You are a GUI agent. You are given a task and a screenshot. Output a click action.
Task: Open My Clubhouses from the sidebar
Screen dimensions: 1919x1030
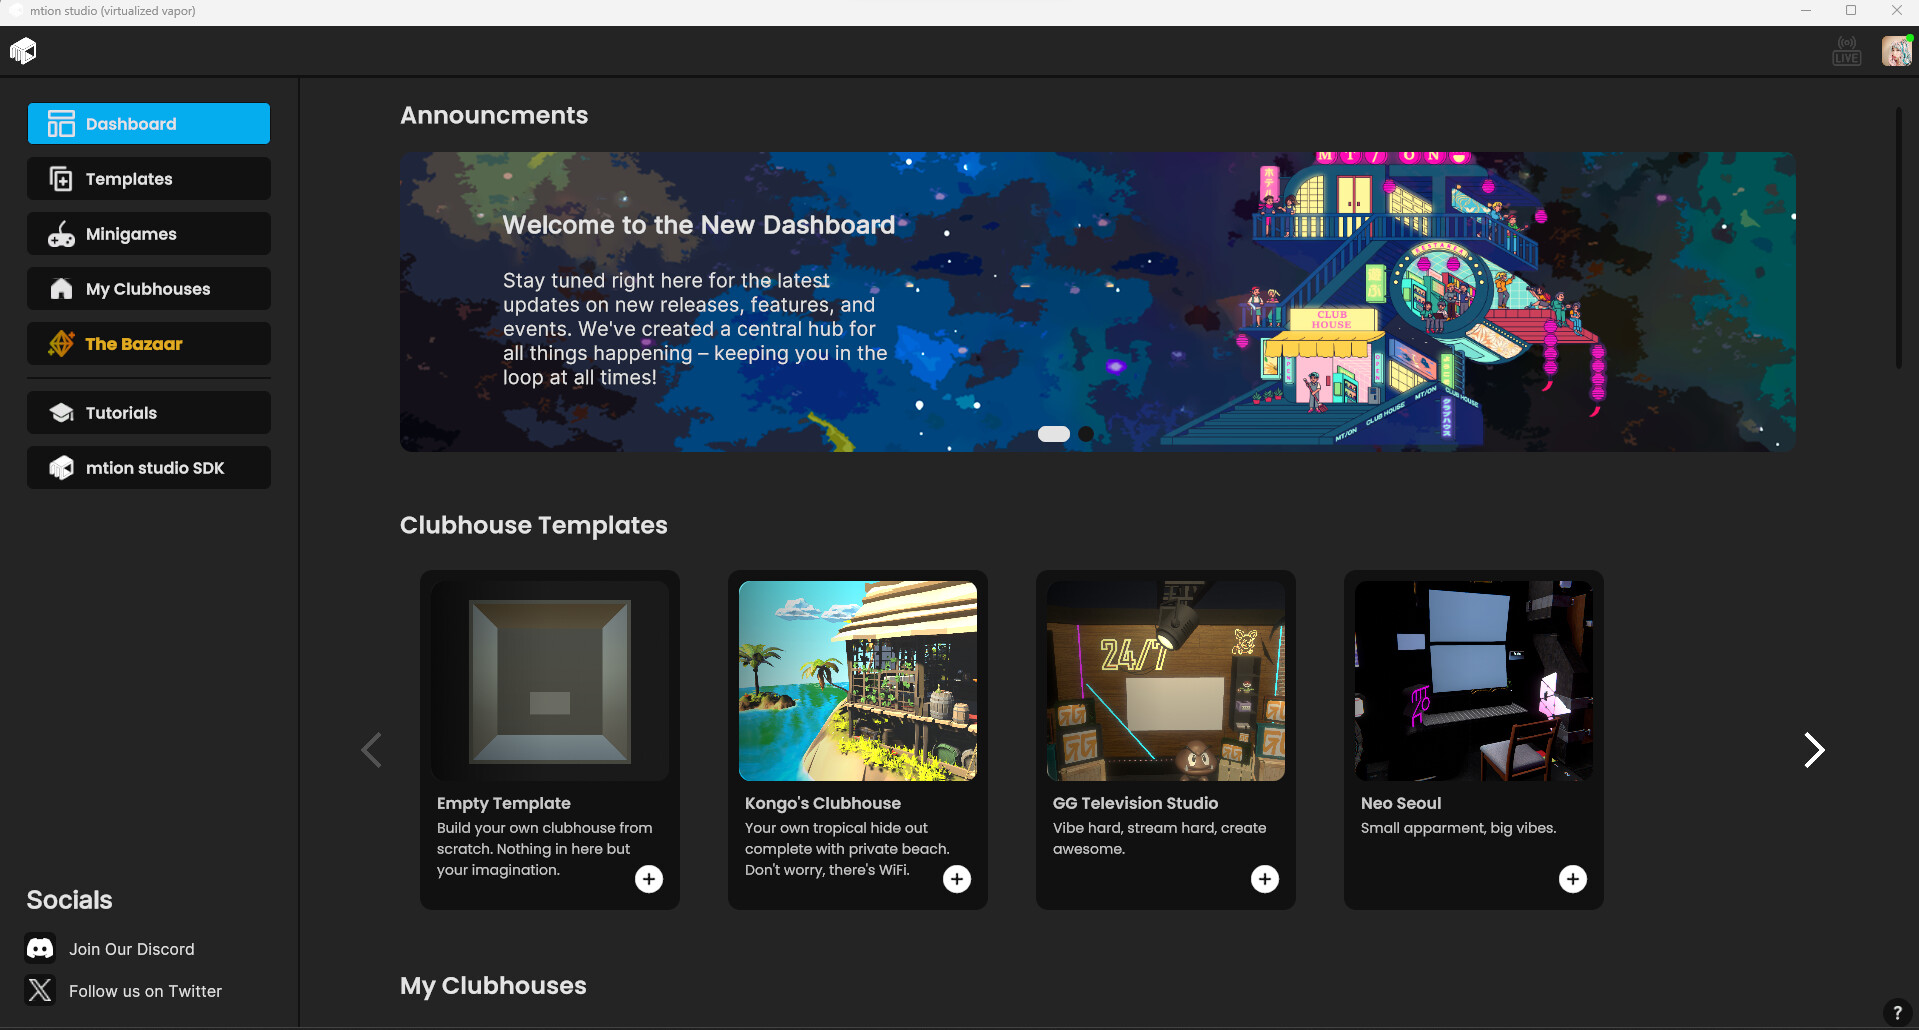[149, 289]
